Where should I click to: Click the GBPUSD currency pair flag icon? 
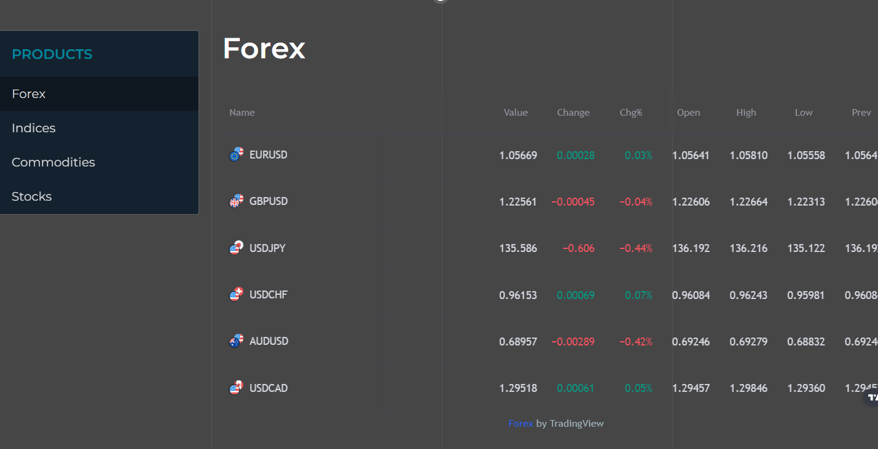point(236,201)
